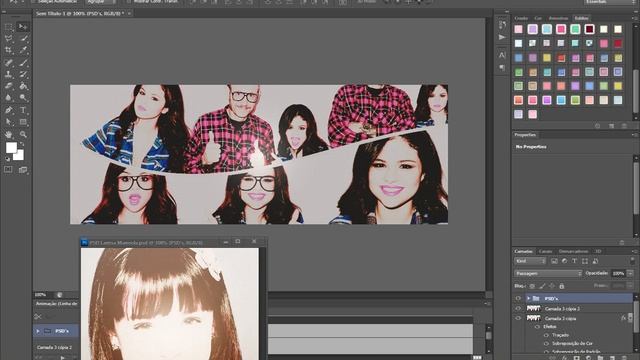Open the Styles panel flyout menu
This screenshot has width=640, height=360.
pyautogui.click(x=634, y=18)
